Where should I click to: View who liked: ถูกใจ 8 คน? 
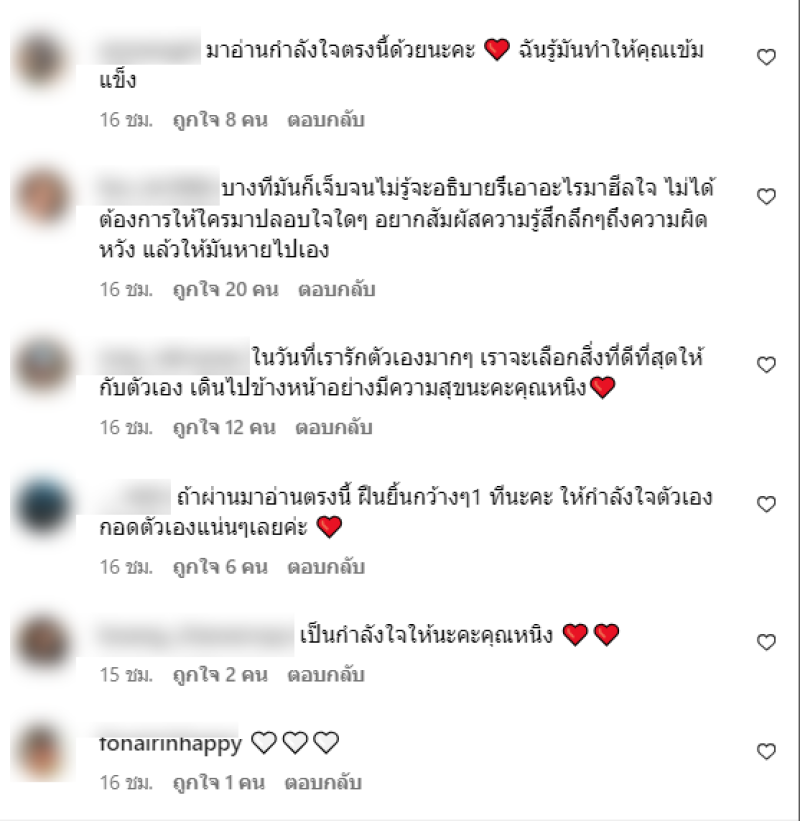(x=220, y=120)
